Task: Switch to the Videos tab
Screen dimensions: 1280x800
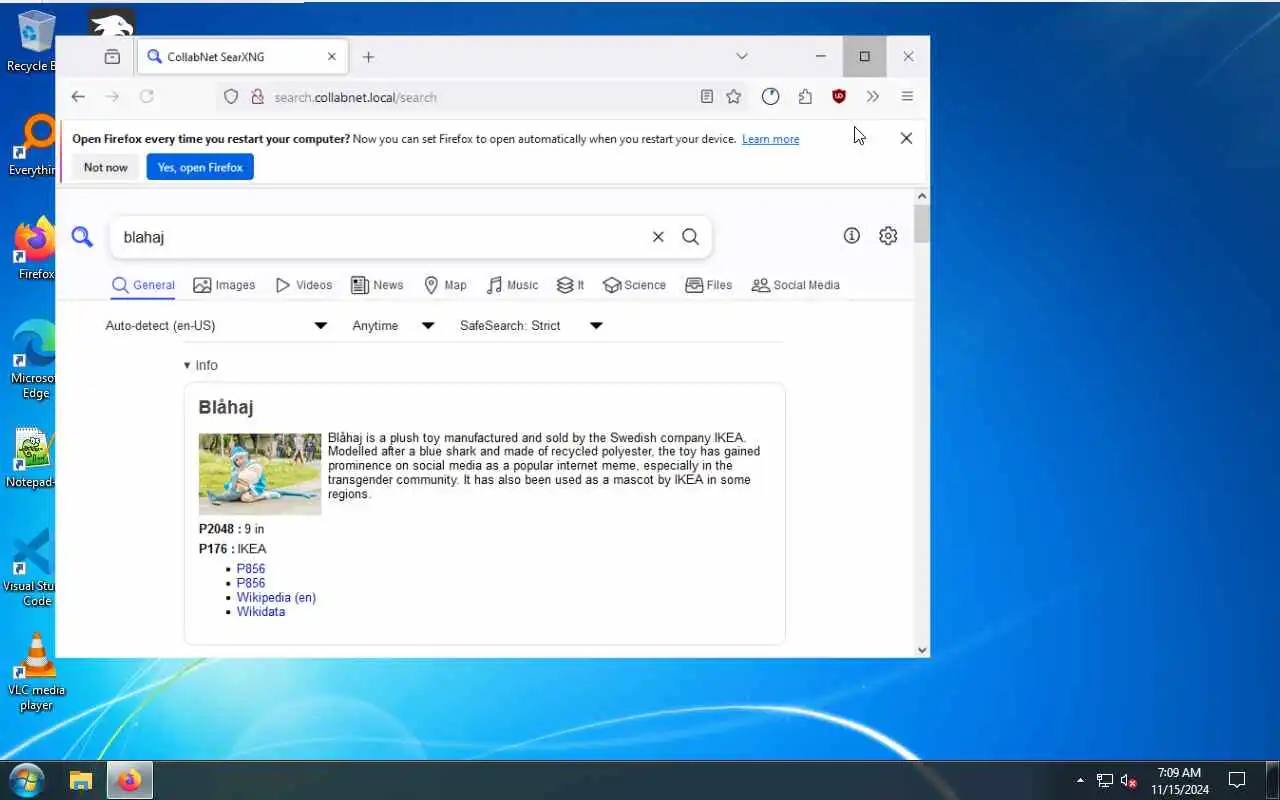Action: coord(303,285)
